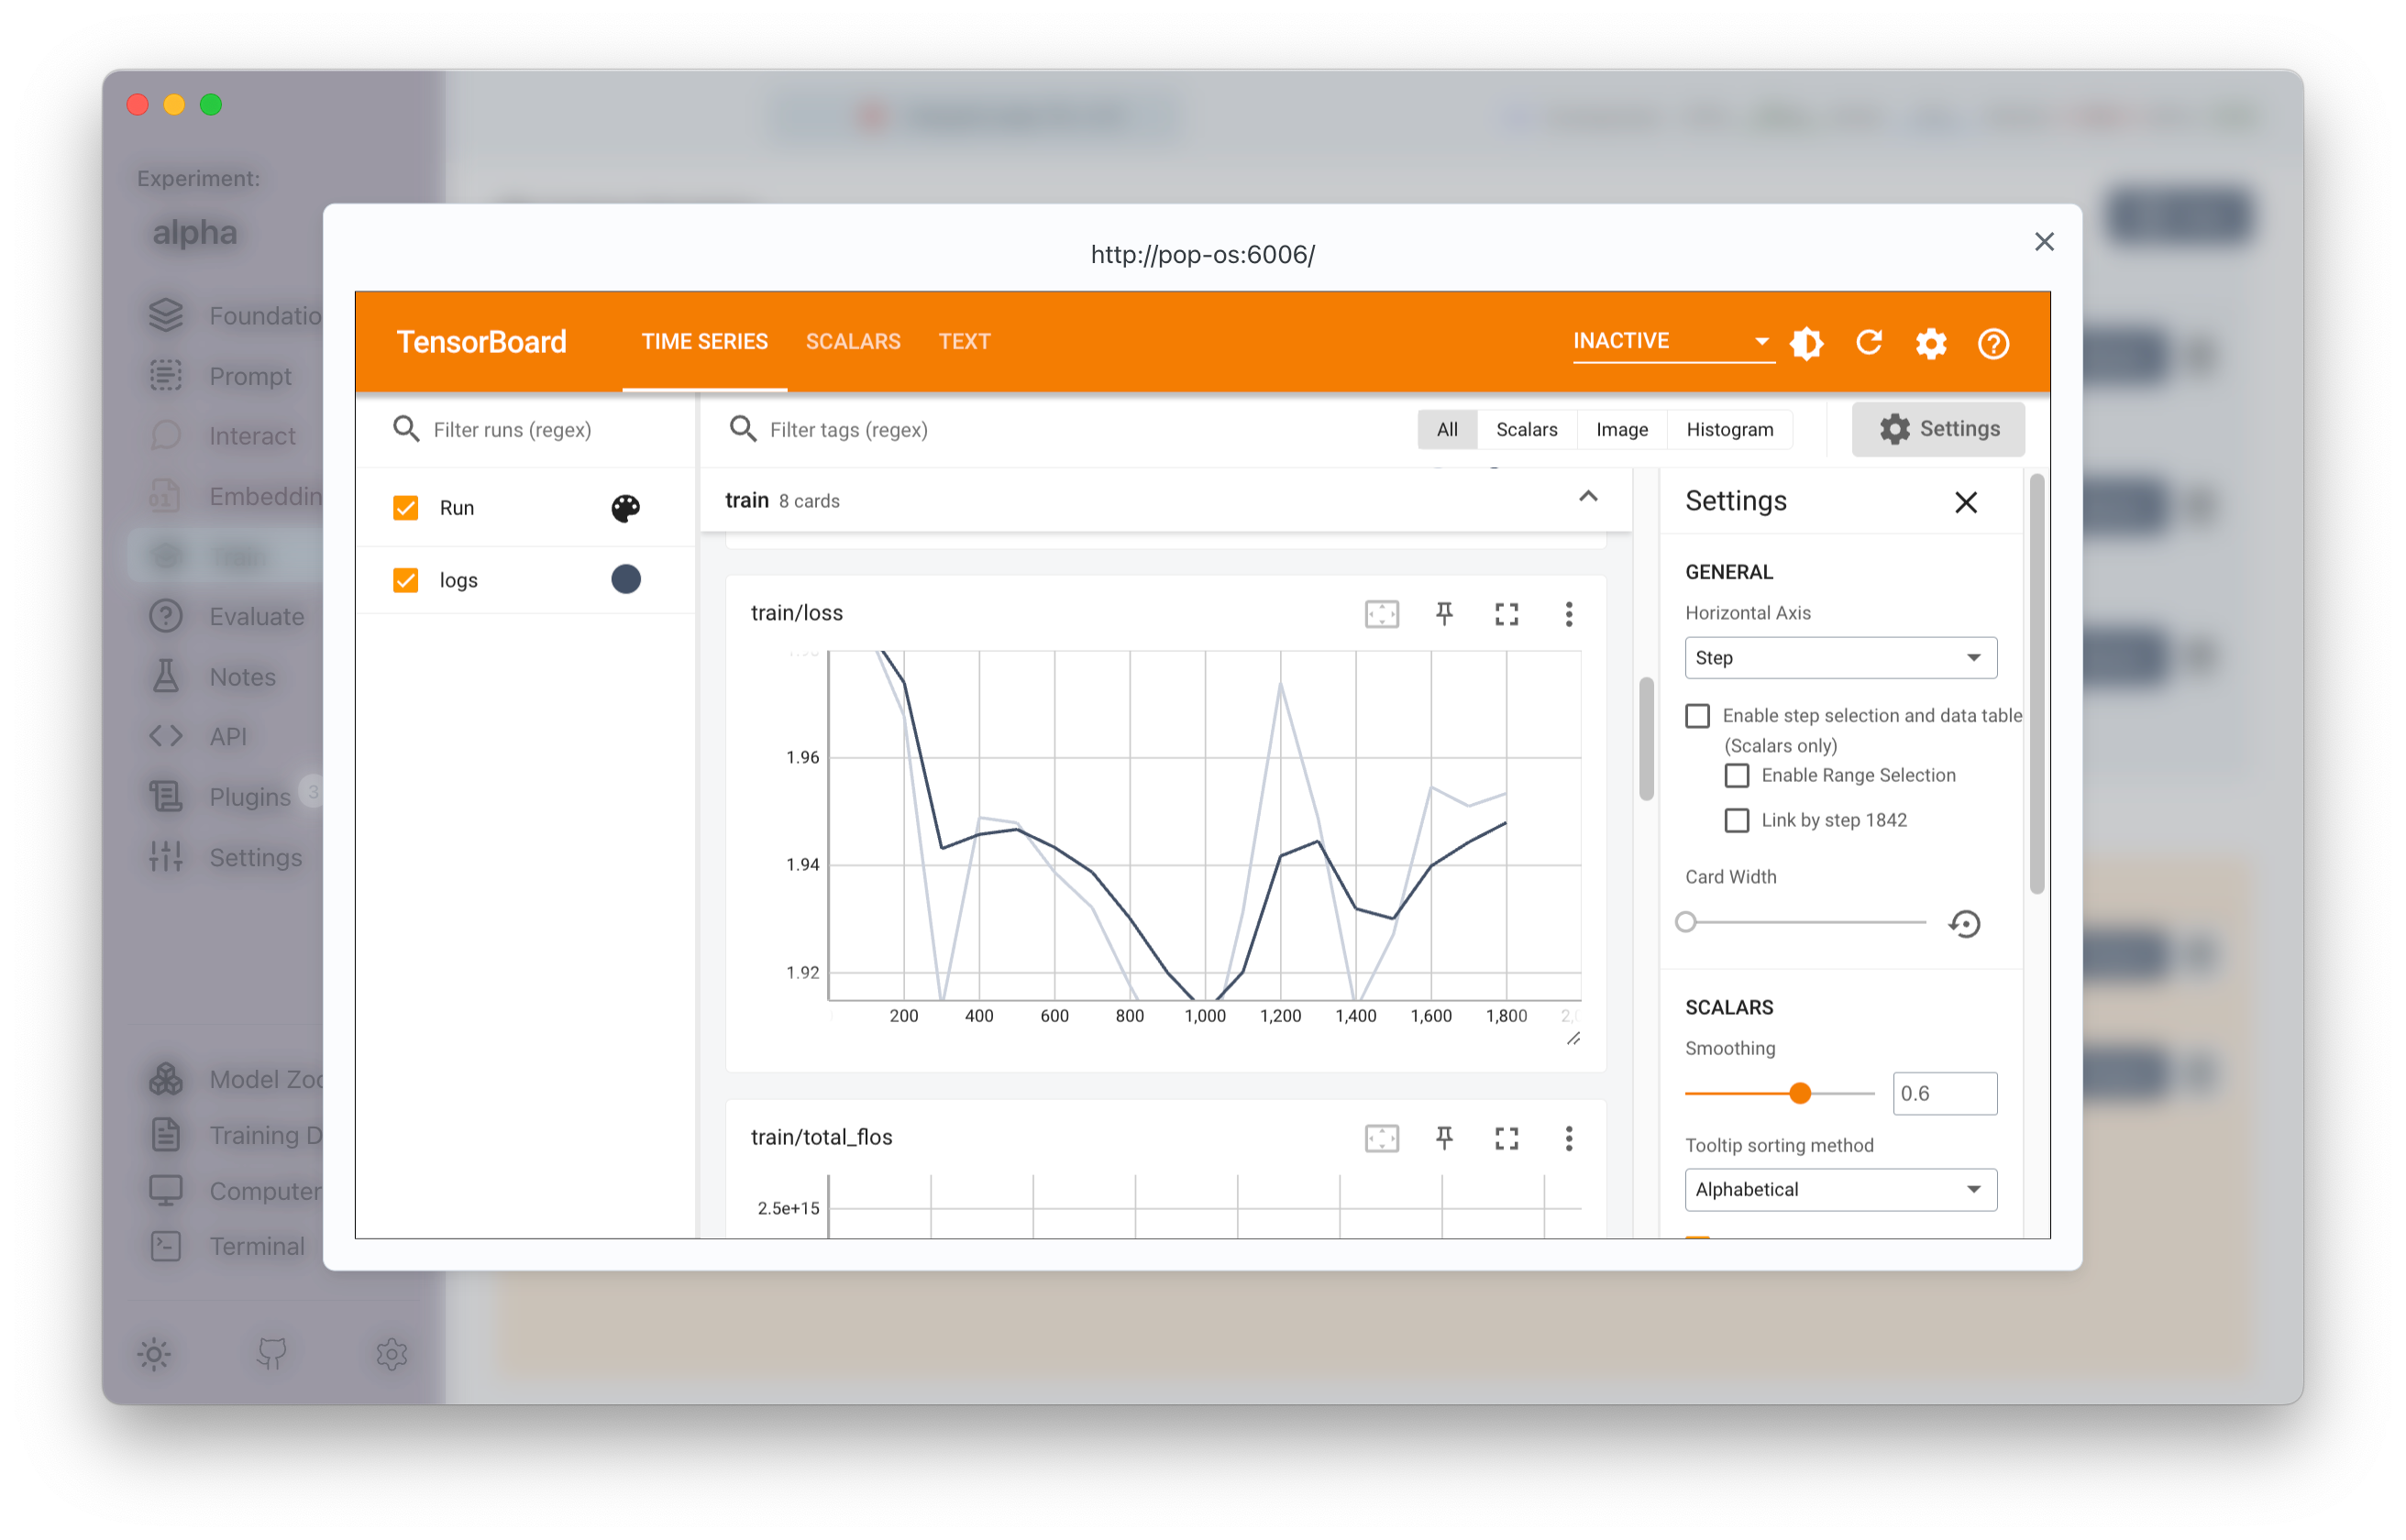Drag the Smoothing slider to adjust value
This screenshot has height=1540, width=2406.
(1799, 1093)
